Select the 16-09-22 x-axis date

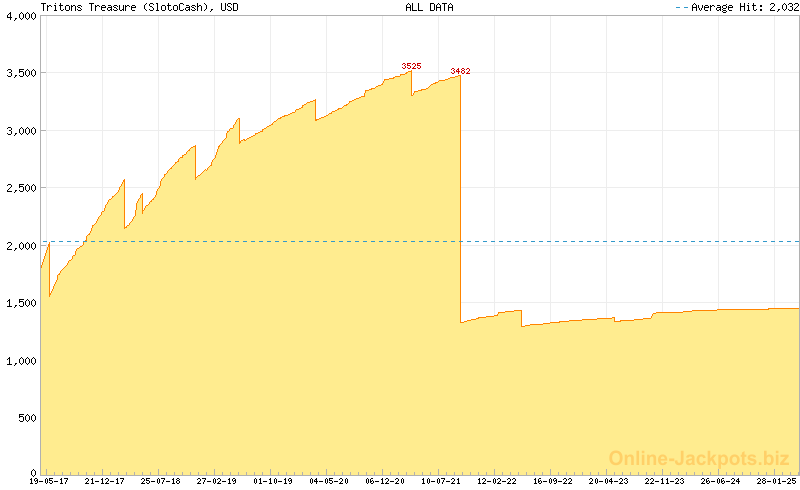point(553,481)
